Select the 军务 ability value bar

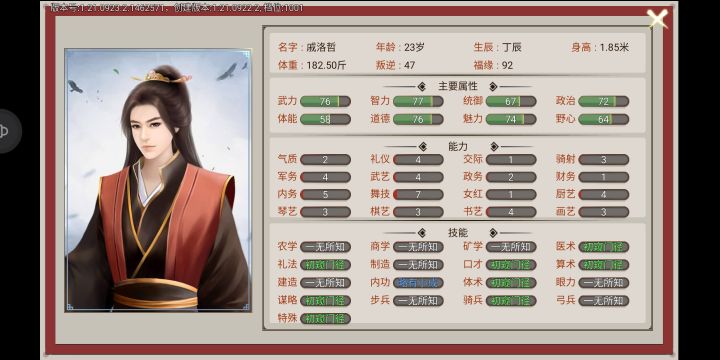pos(326,177)
